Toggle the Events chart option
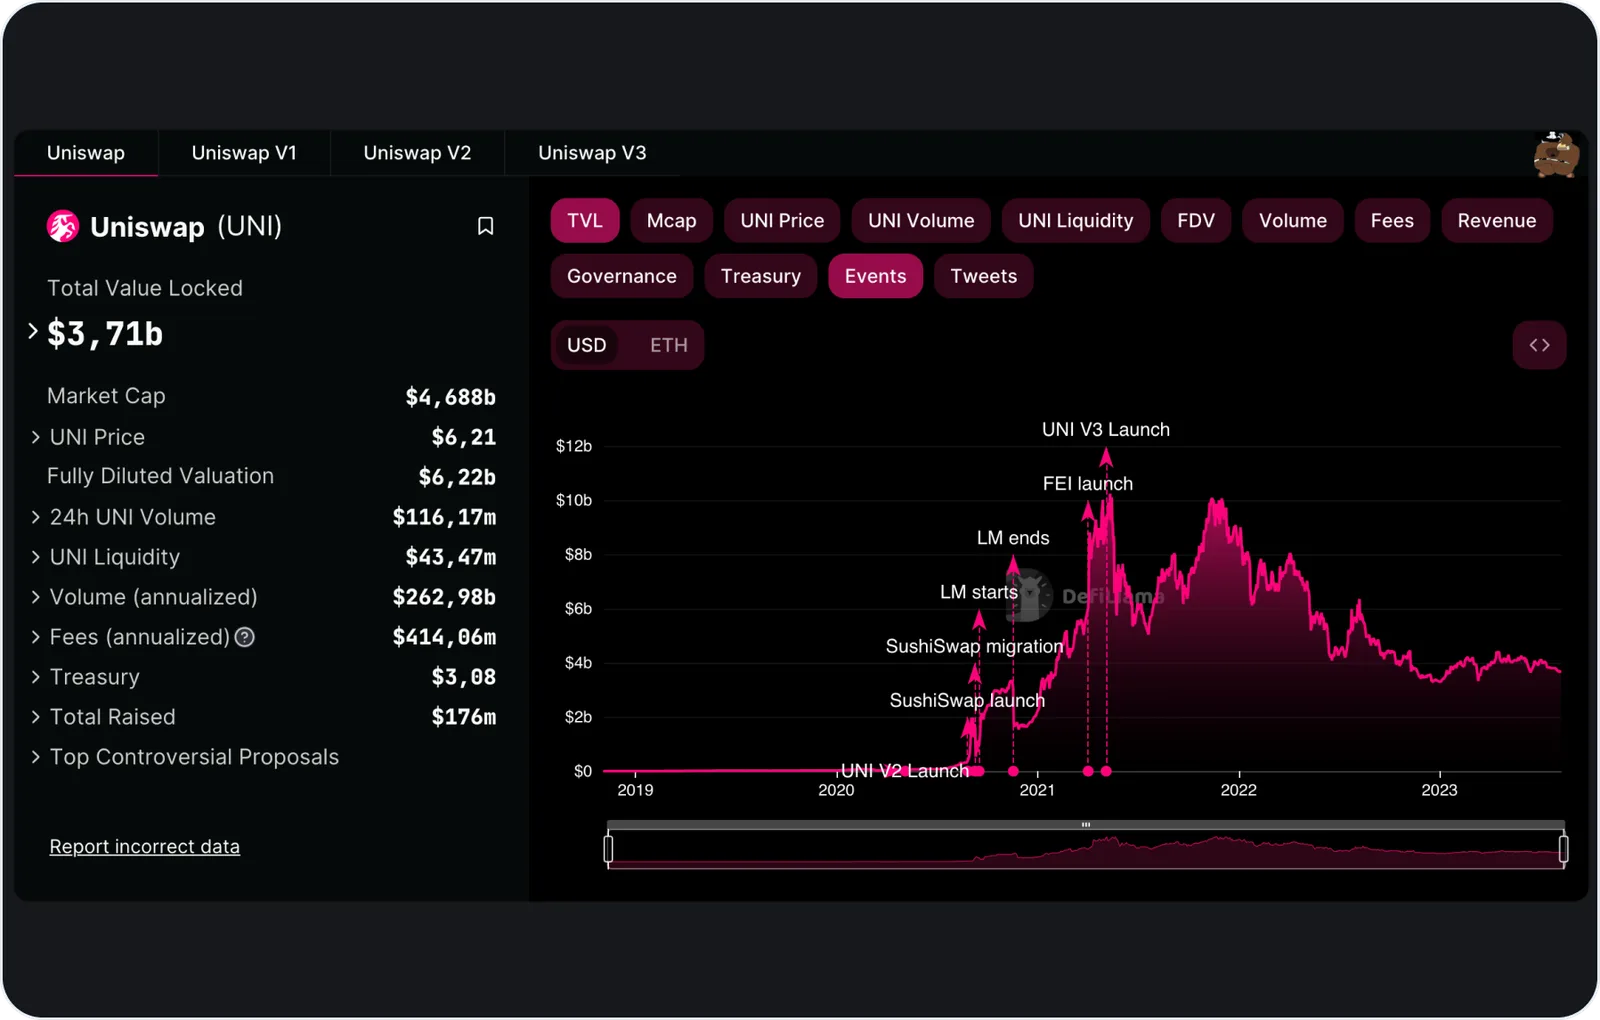Viewport: 1600px width, 1020px height. click(x=875, y=276)
